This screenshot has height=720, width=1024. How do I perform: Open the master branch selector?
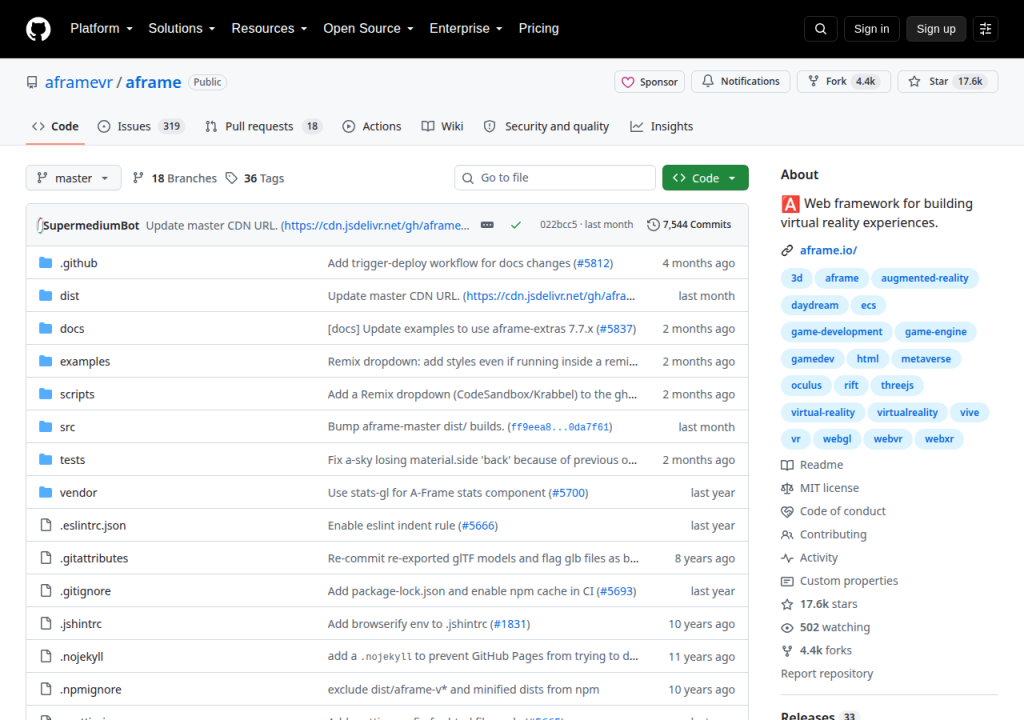click(x=73, y=178)
